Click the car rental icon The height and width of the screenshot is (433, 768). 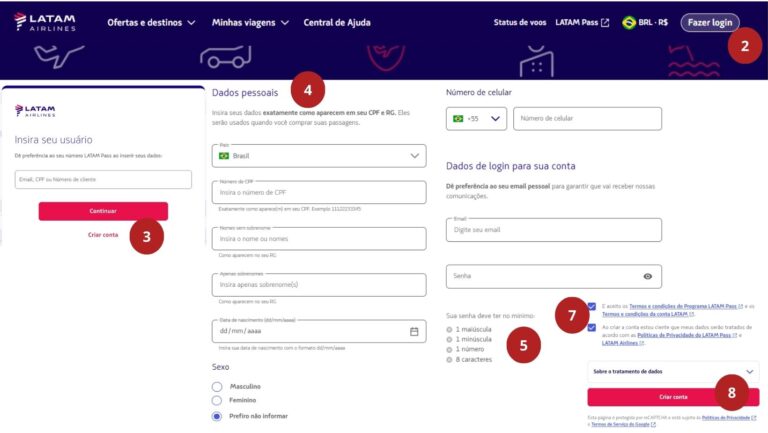click(x=225, y=57)
